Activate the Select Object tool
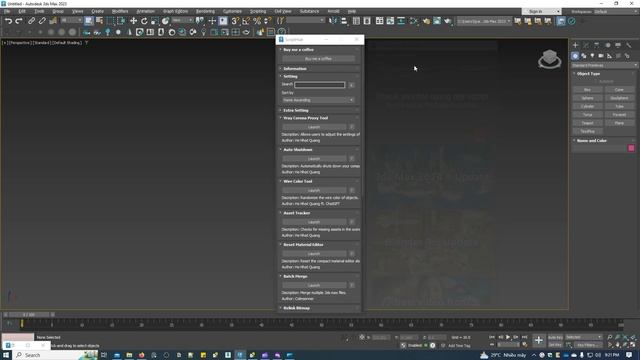This screenshot has width=640, height=360. tap(89, 21)
